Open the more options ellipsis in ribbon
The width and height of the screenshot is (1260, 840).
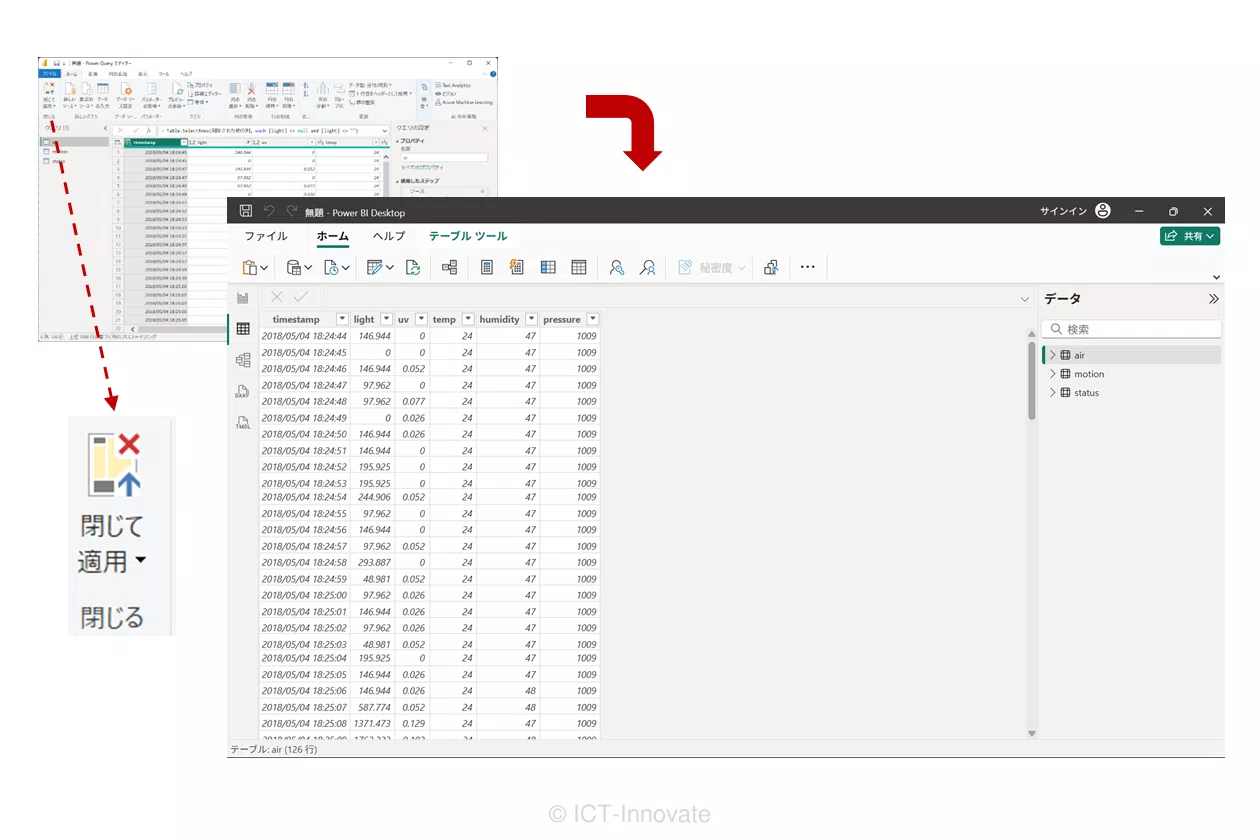[x=808, y=267]
